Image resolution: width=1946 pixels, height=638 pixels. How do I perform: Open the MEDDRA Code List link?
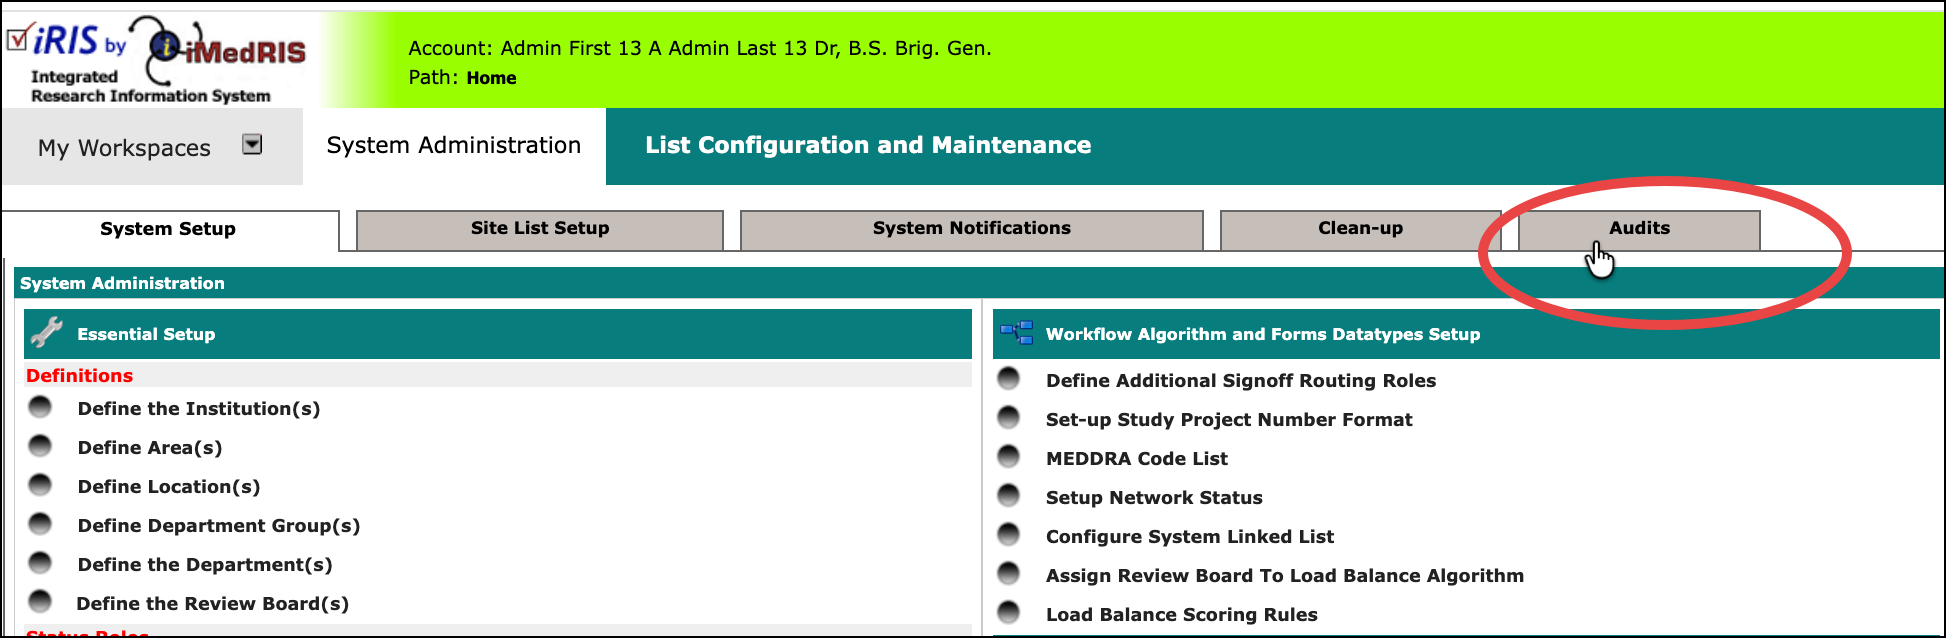click(x=1137, y=459)
